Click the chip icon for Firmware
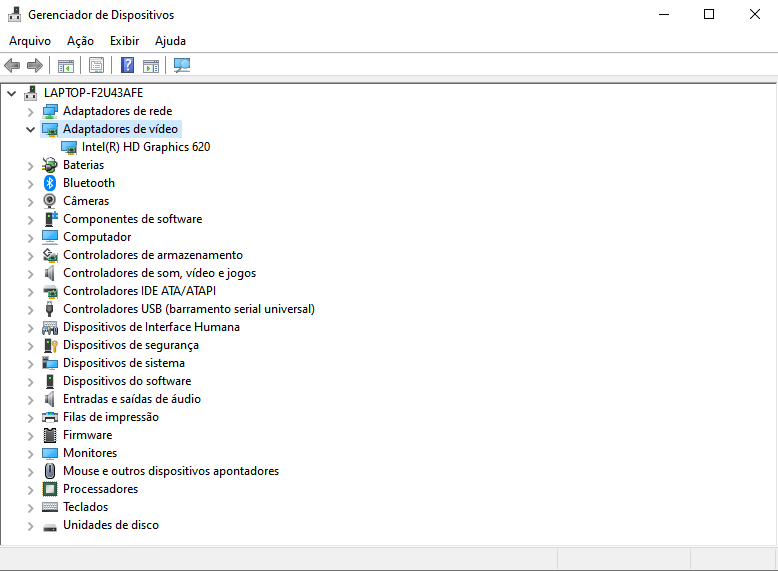 pyautogui.click(x=50, y=435)
